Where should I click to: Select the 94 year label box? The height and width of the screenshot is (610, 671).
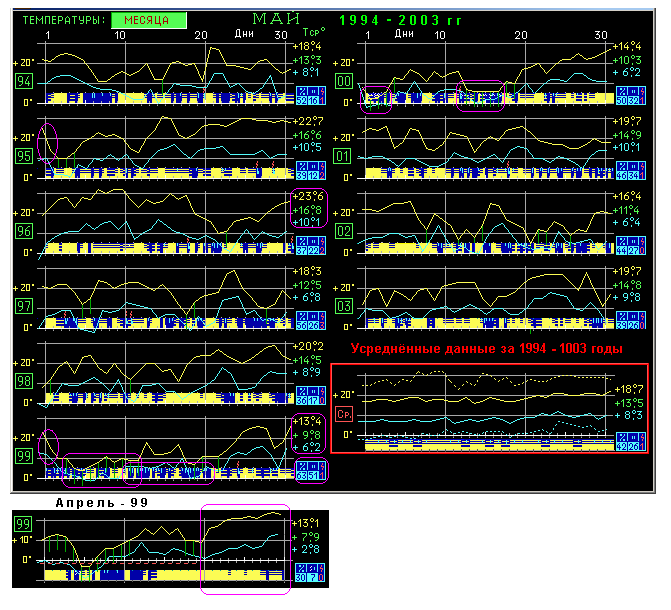[22, 82]
